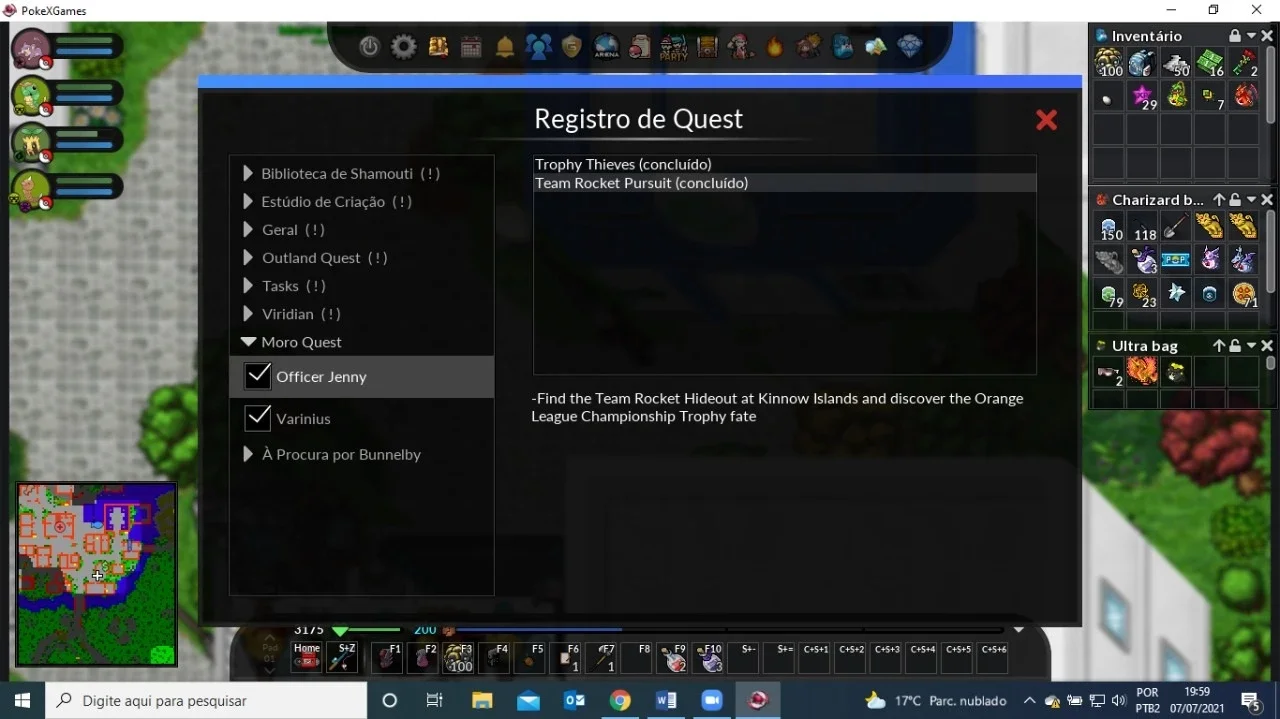Expand the Viridian quest group
This screenshot has height=719, width=1280.
[248, 313]
